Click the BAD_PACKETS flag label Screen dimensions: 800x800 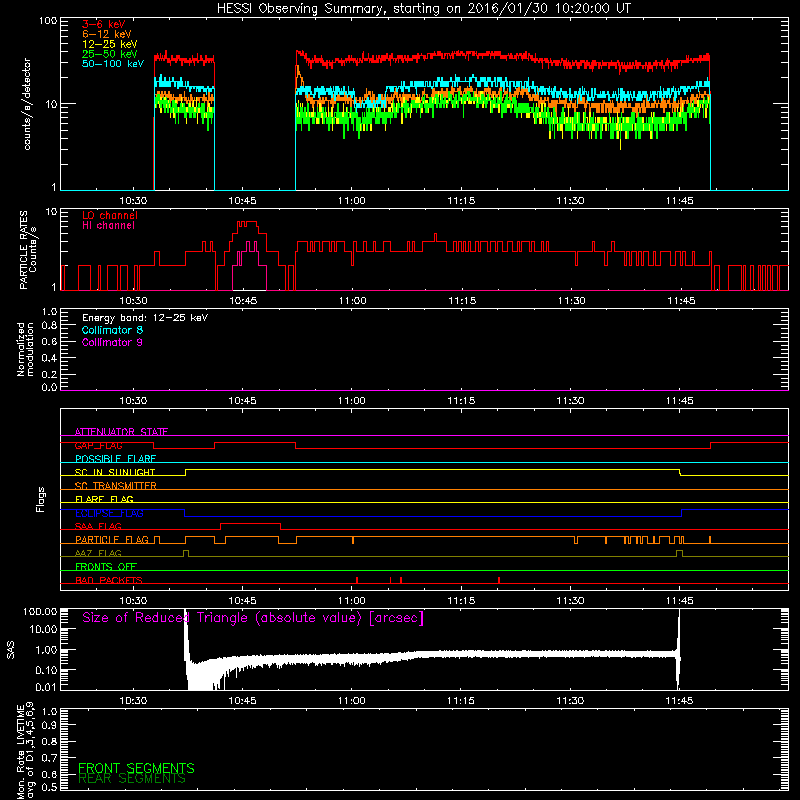pos(109,580)
